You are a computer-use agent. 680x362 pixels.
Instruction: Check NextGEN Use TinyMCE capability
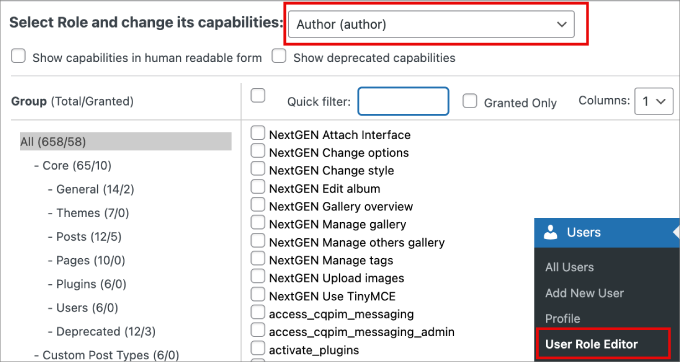tap(258, 294)
